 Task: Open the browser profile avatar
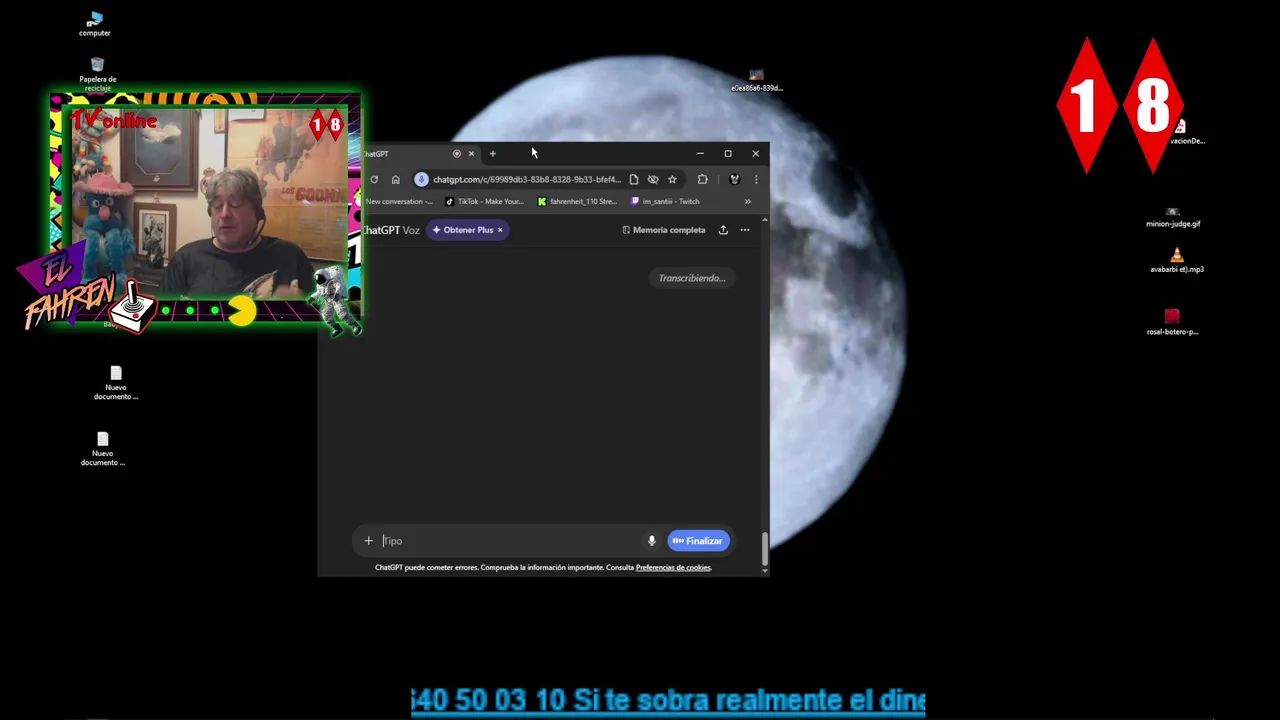pos(734,180)
